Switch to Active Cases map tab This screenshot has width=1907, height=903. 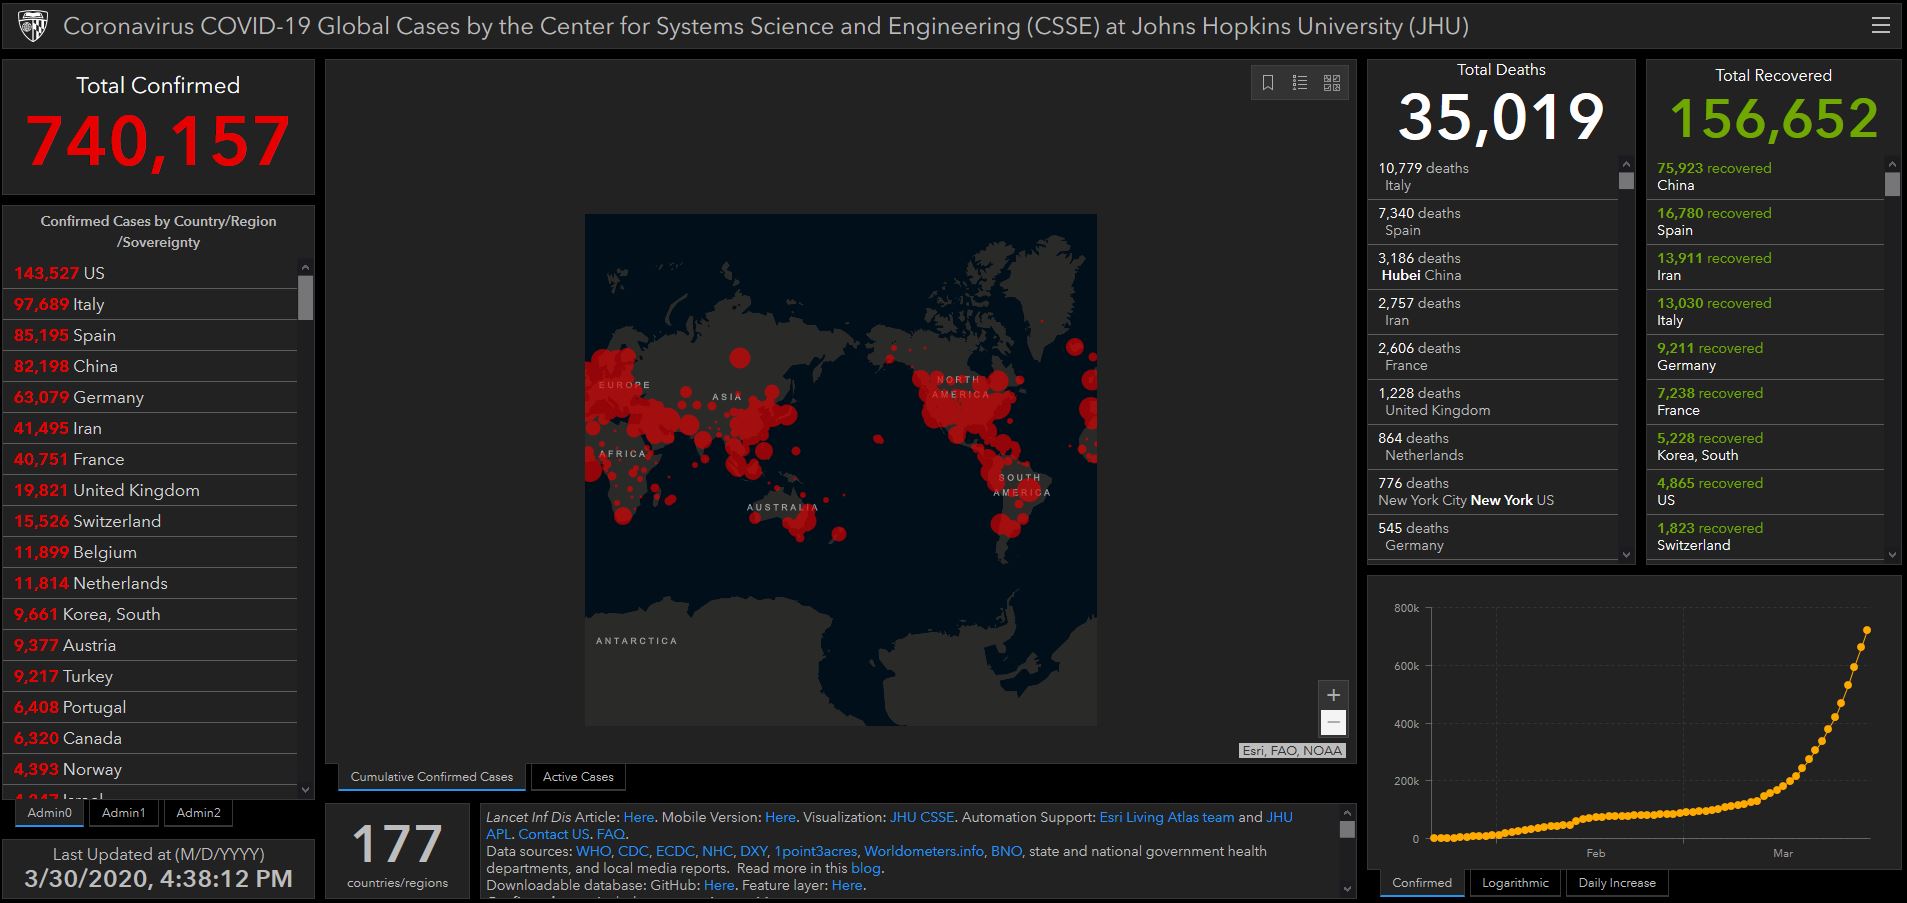(578, 777)
